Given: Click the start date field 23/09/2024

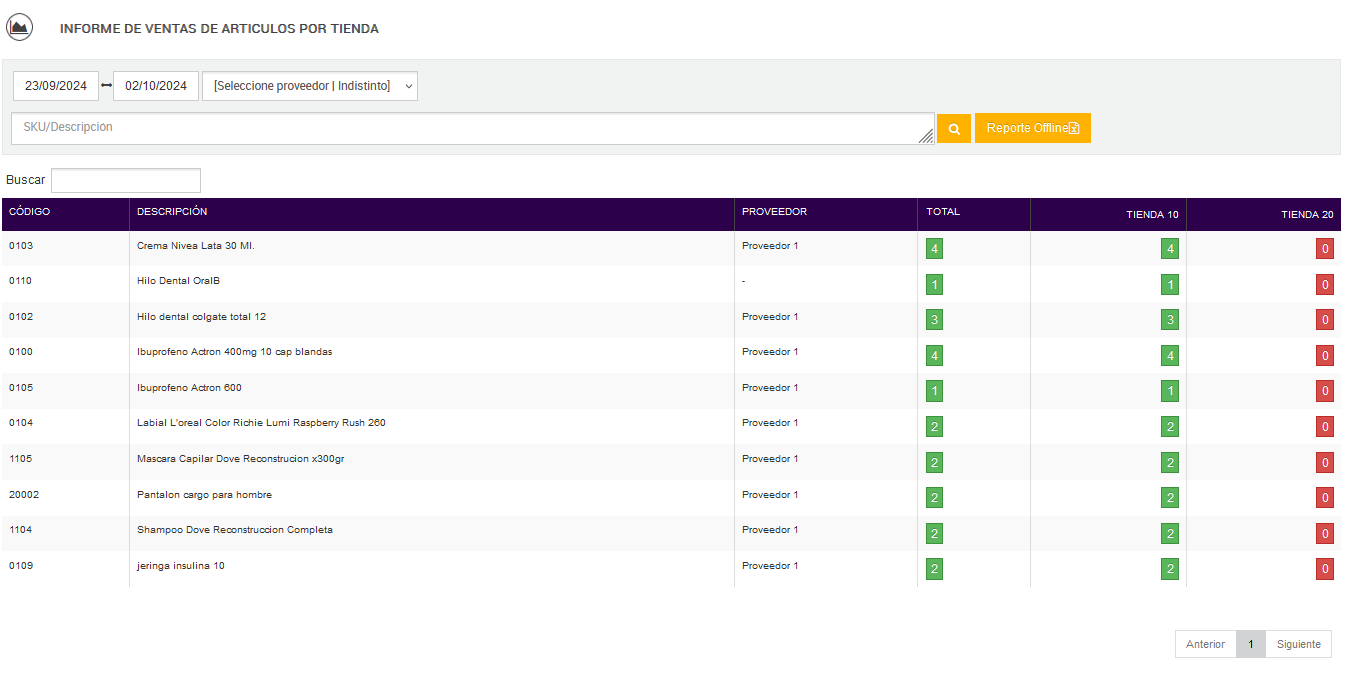Looking at the screenshot, I should pos(56,86).
